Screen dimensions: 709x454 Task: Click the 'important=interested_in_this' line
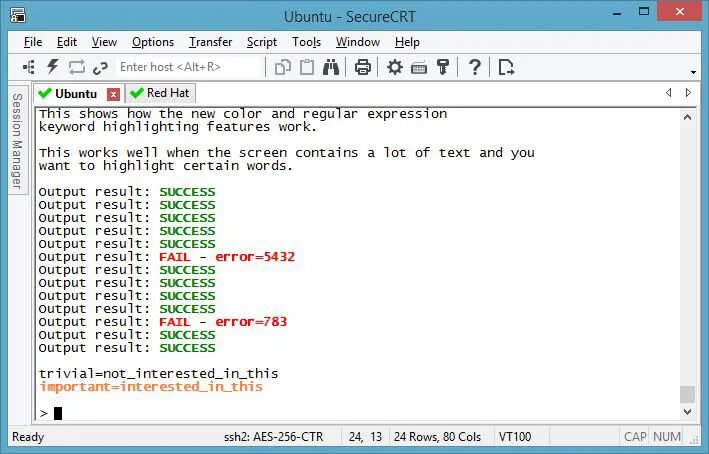click(151, 387)
